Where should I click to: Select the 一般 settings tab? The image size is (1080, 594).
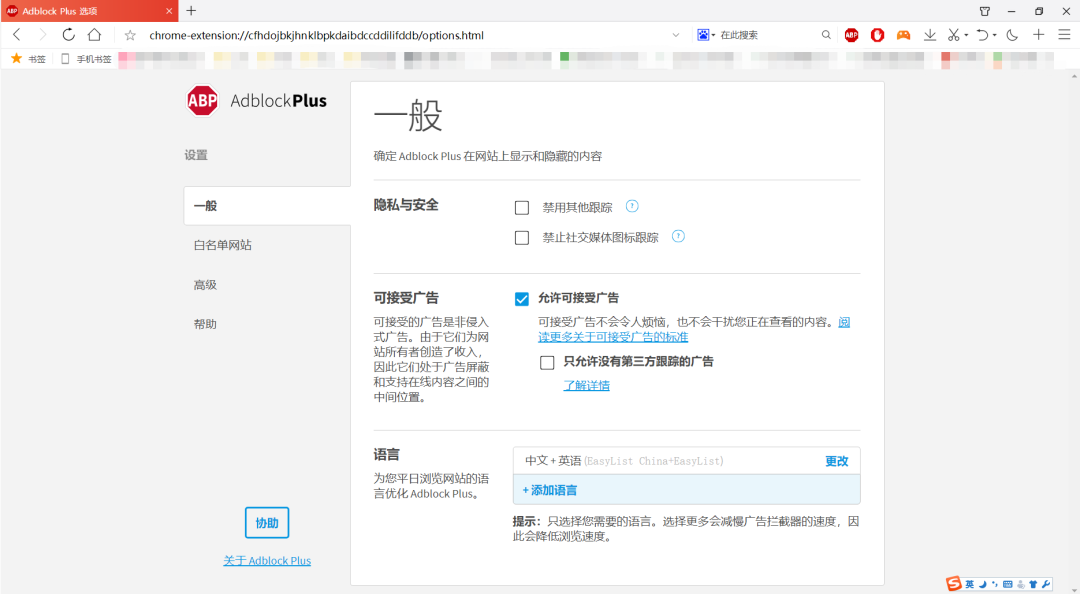[x=267, y=205]
